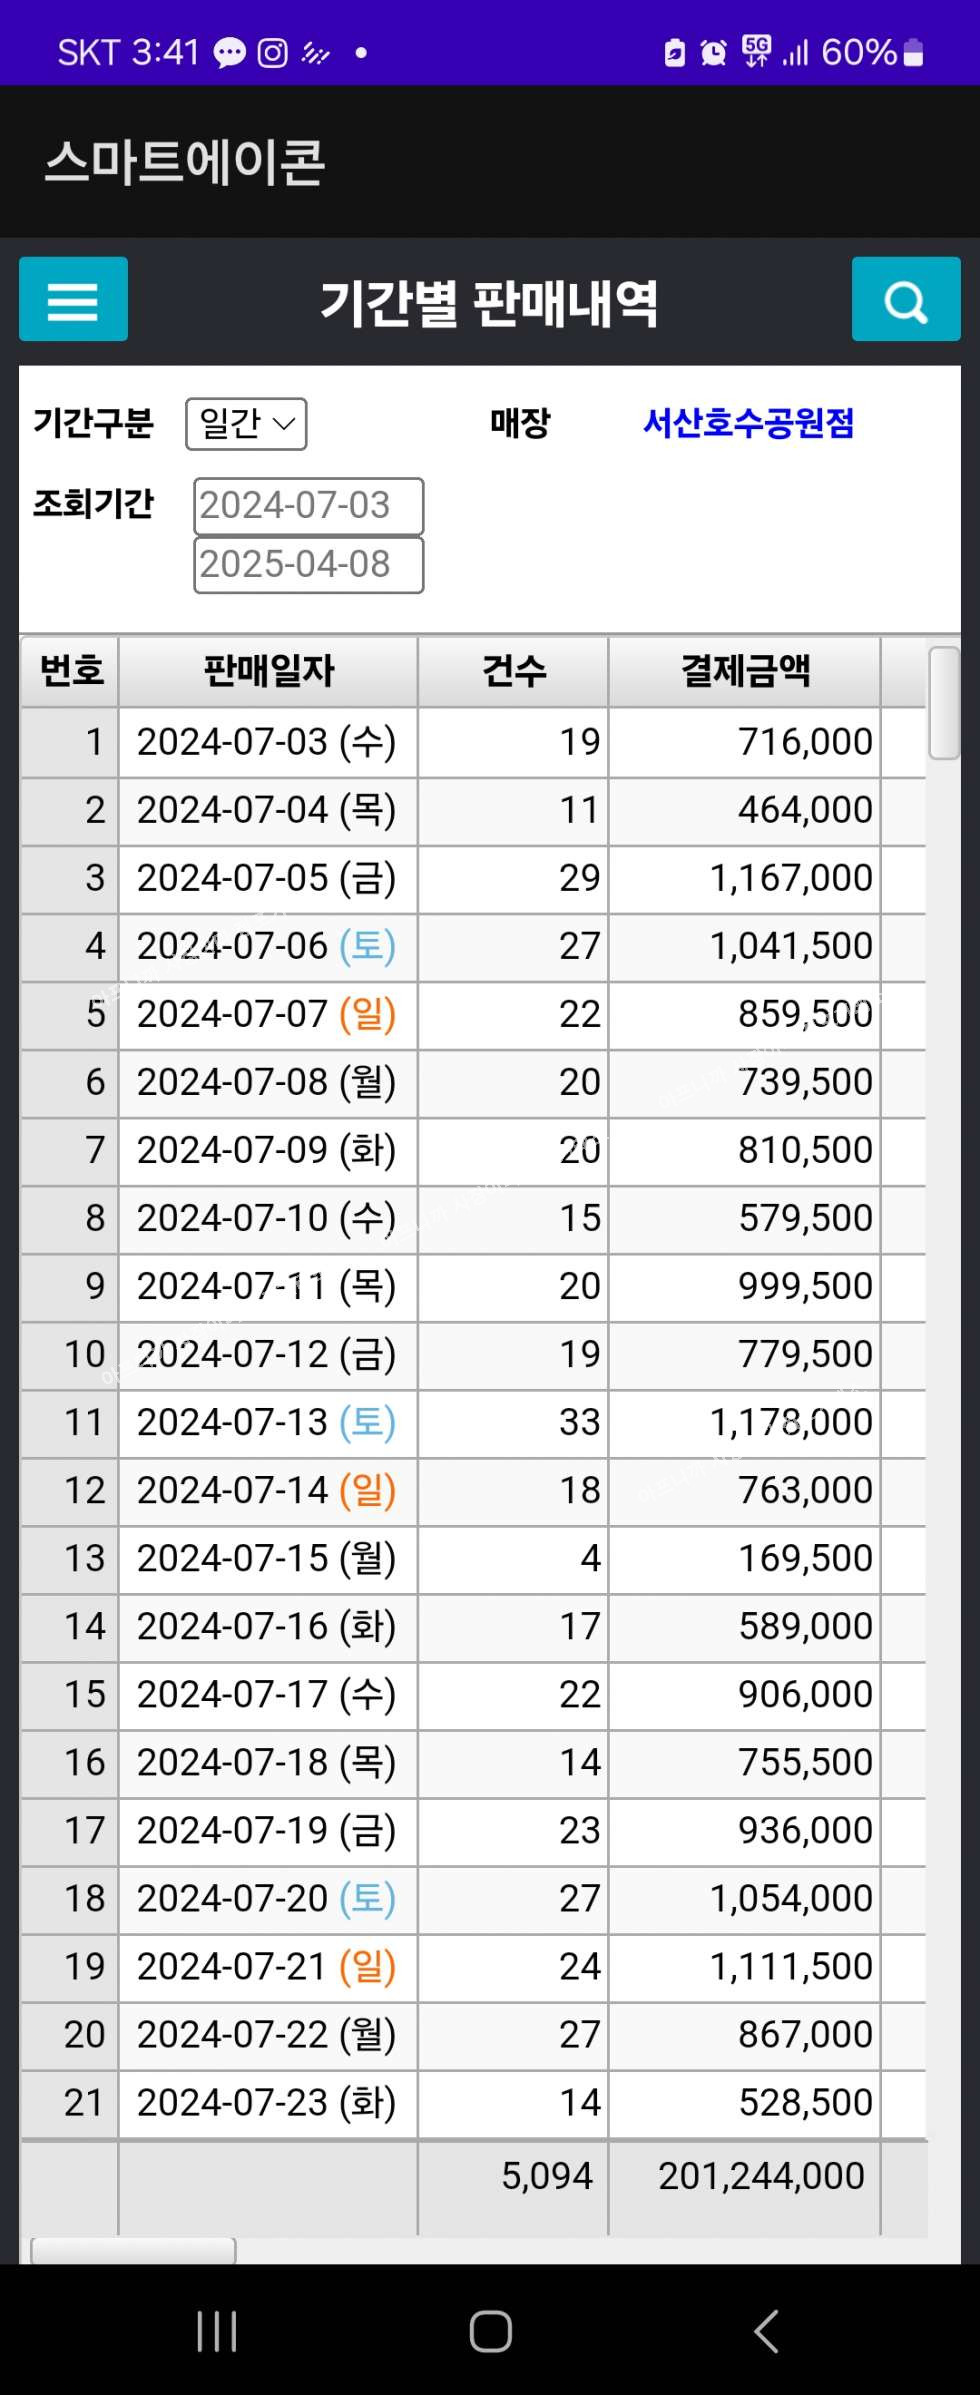
Task: Open the 일간 period type dropdown
Action: coord(246,424)
